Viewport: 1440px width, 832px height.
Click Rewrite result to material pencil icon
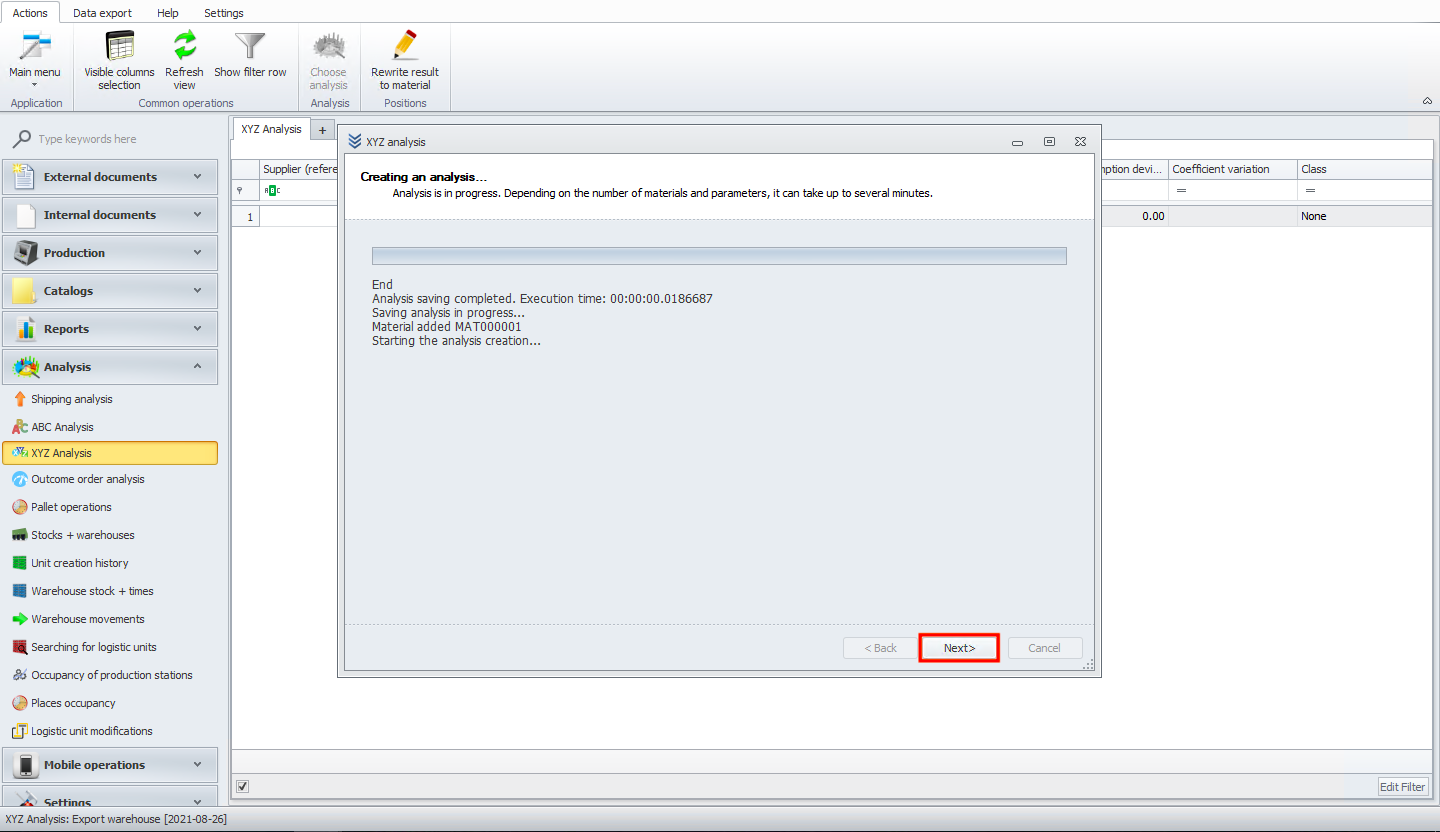tap(405, 46)
